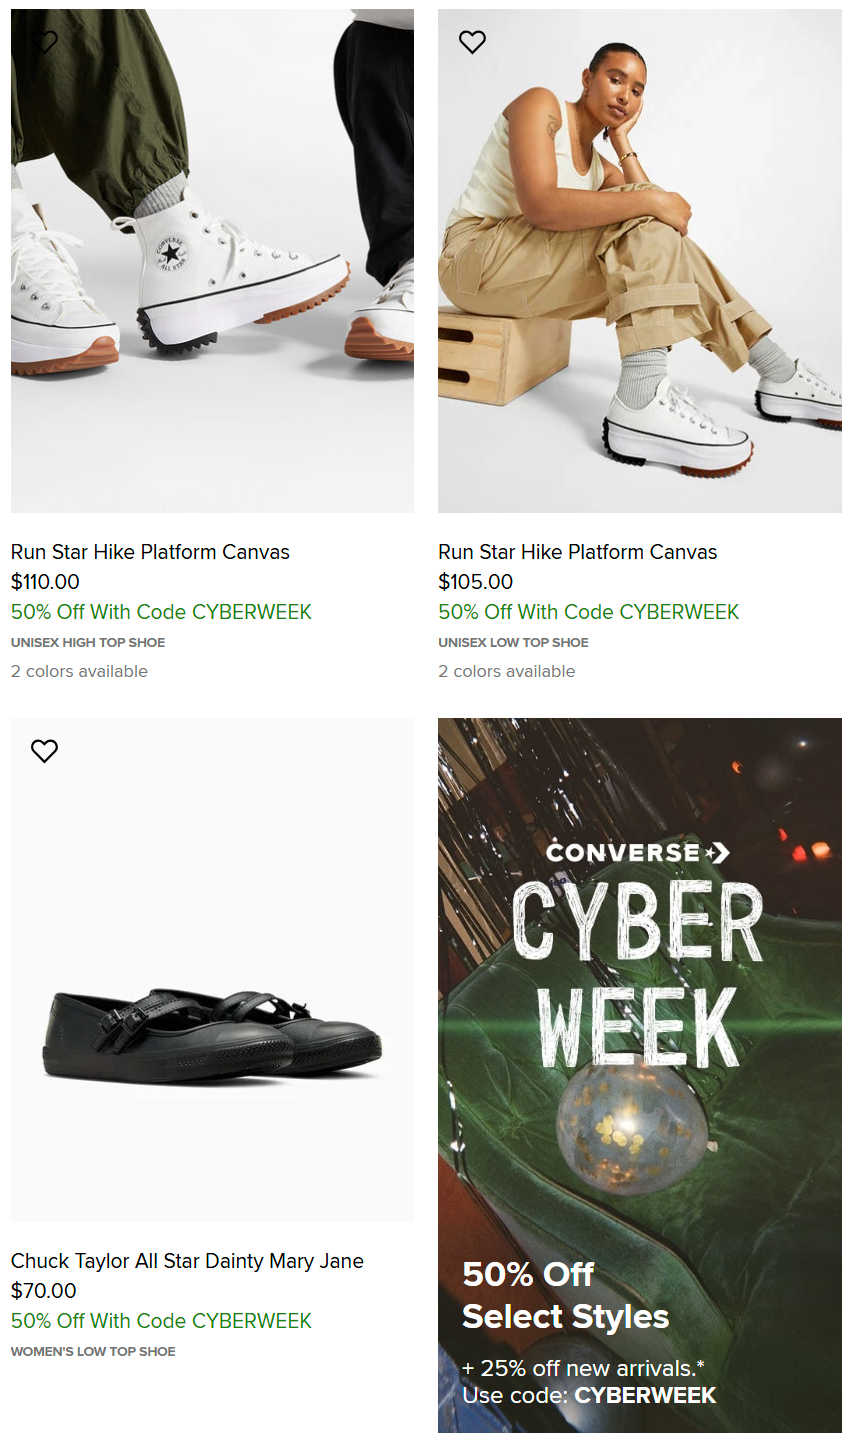Viewport: 858px width, 1449px height.
Task: Click the $70.00 price
Action: (44, 1291)
